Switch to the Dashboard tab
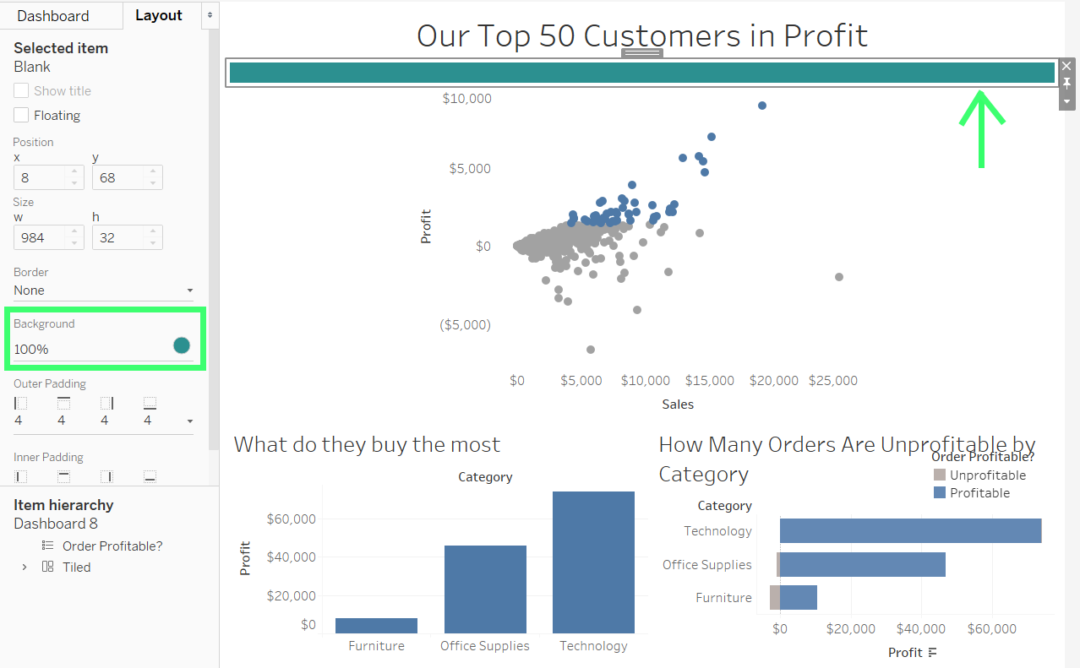The image size is (1080, 668). 55,15
